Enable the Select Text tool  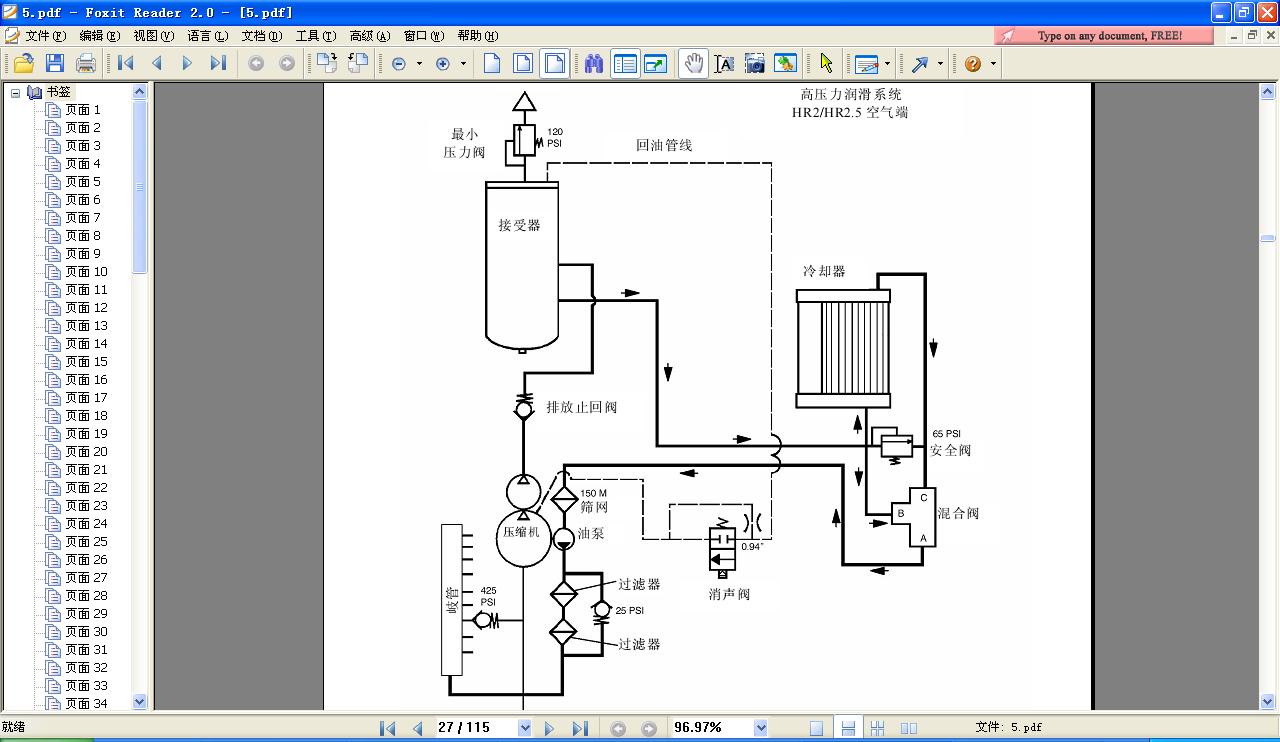[x=723, y=63]
